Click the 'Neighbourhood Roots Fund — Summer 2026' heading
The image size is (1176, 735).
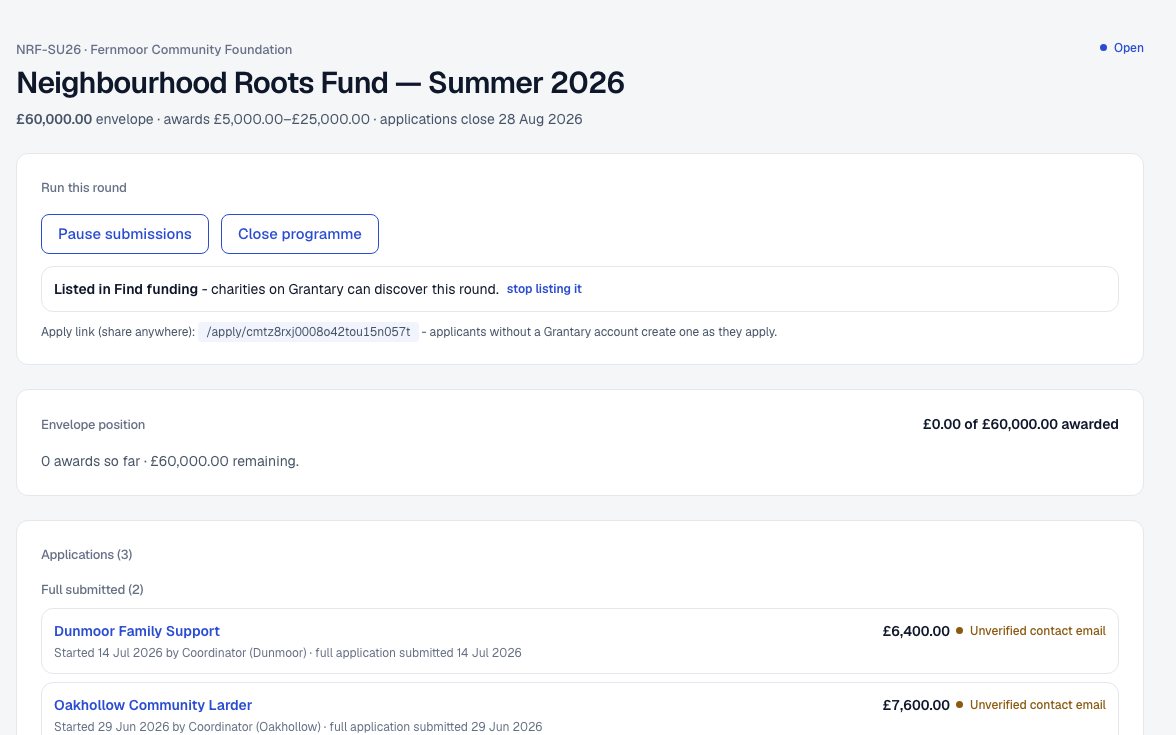click(320, 82)
